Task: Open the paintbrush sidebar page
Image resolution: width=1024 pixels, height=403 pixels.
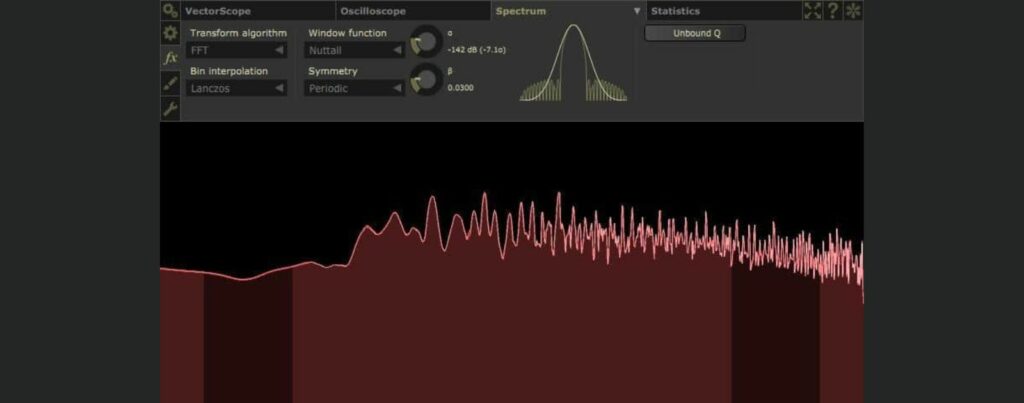Action: point(171,84)
